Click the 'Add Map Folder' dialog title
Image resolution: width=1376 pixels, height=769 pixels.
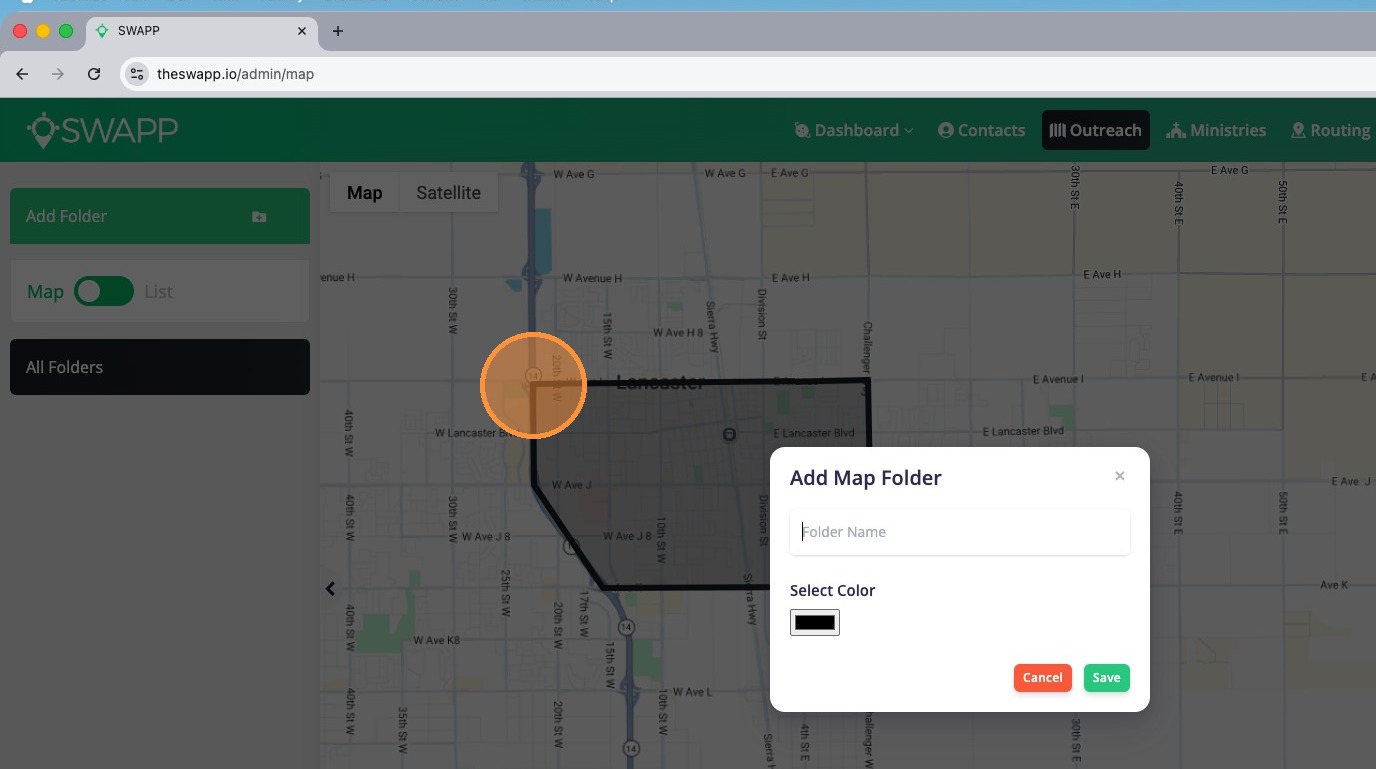click(x=866, y=478)
